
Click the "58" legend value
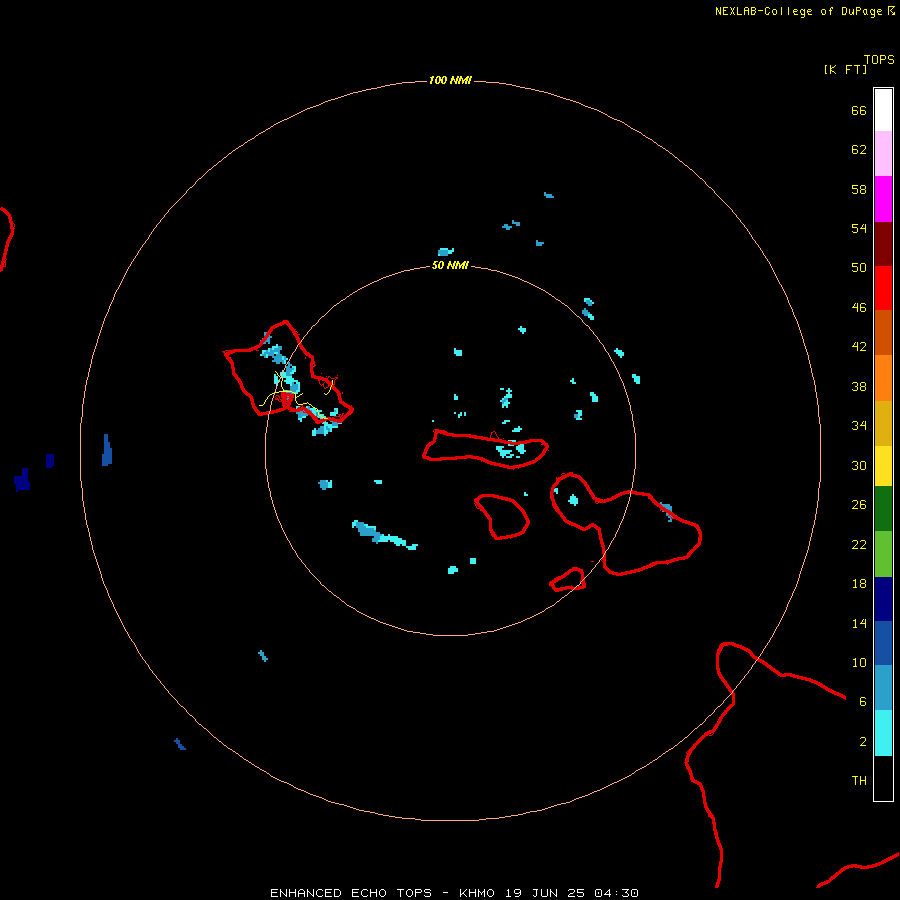[x=859, y=189]
